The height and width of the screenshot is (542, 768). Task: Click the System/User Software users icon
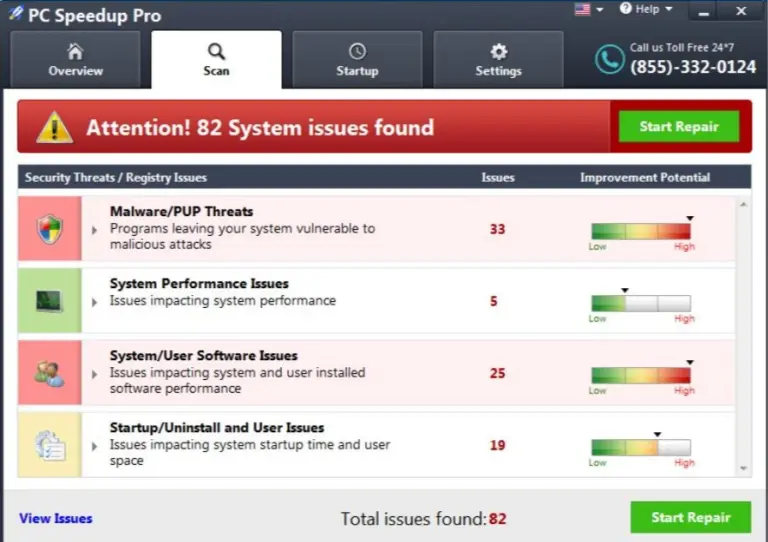click(x=49, y=374)
